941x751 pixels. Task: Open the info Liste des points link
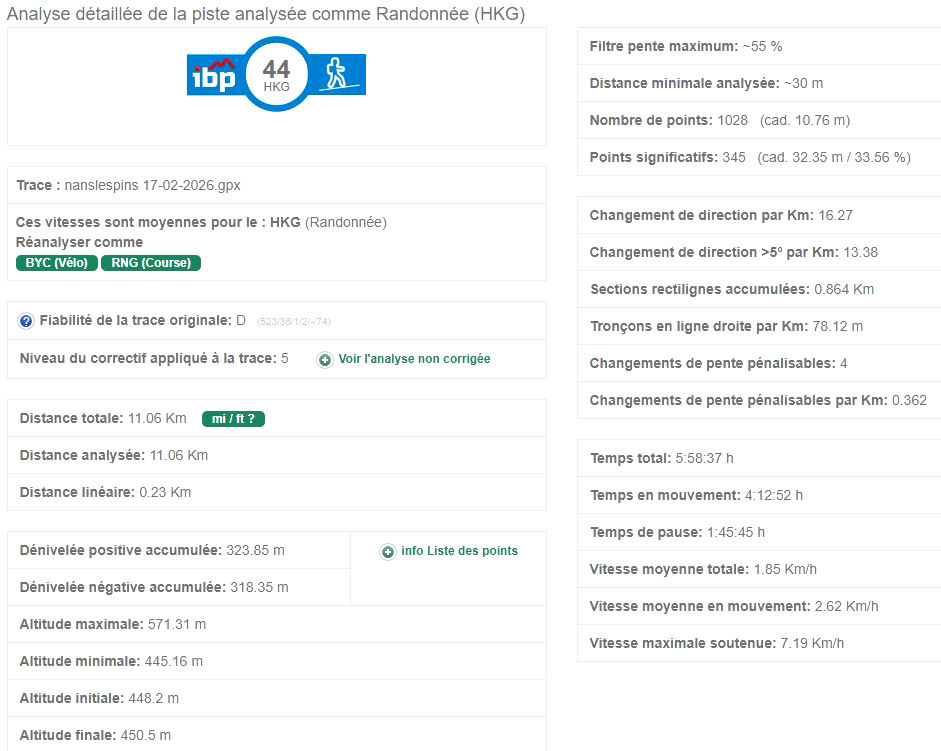pos(459,551)
